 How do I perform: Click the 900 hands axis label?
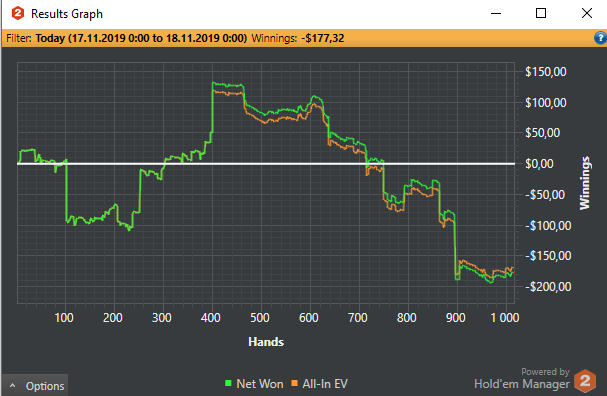coord(456,318)
